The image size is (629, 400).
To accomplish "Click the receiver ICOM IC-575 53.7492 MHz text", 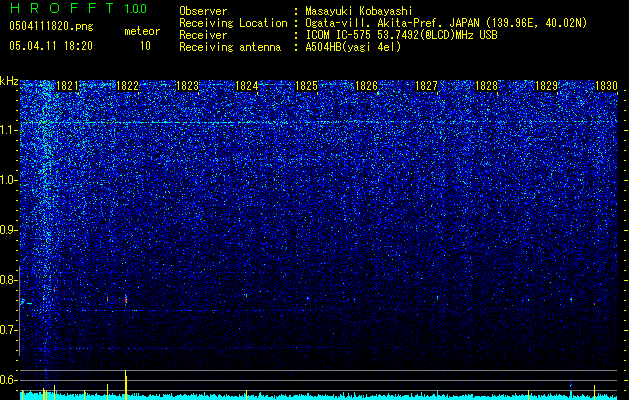I will tap(401, 35).
